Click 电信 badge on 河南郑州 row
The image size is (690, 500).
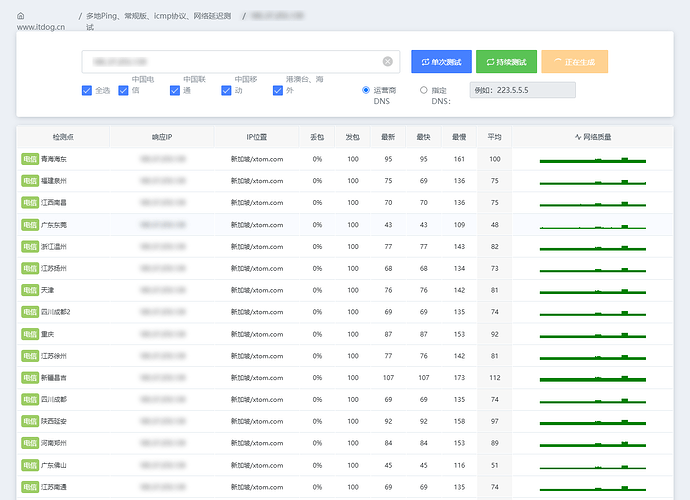[30, 443]
